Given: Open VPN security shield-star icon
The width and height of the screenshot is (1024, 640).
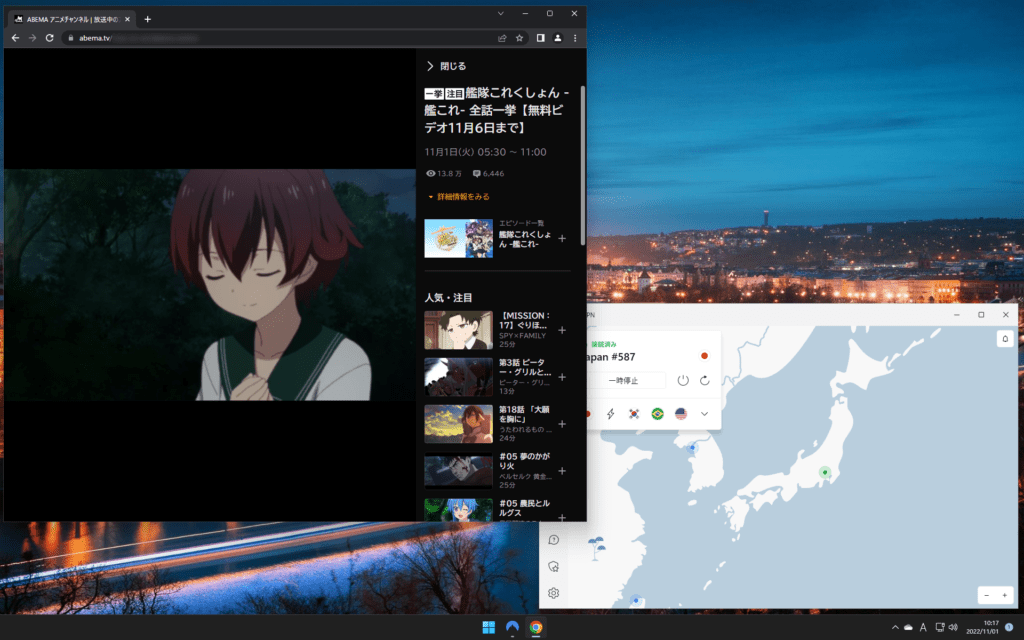Looking at the screenshot, I should point(554,566).
